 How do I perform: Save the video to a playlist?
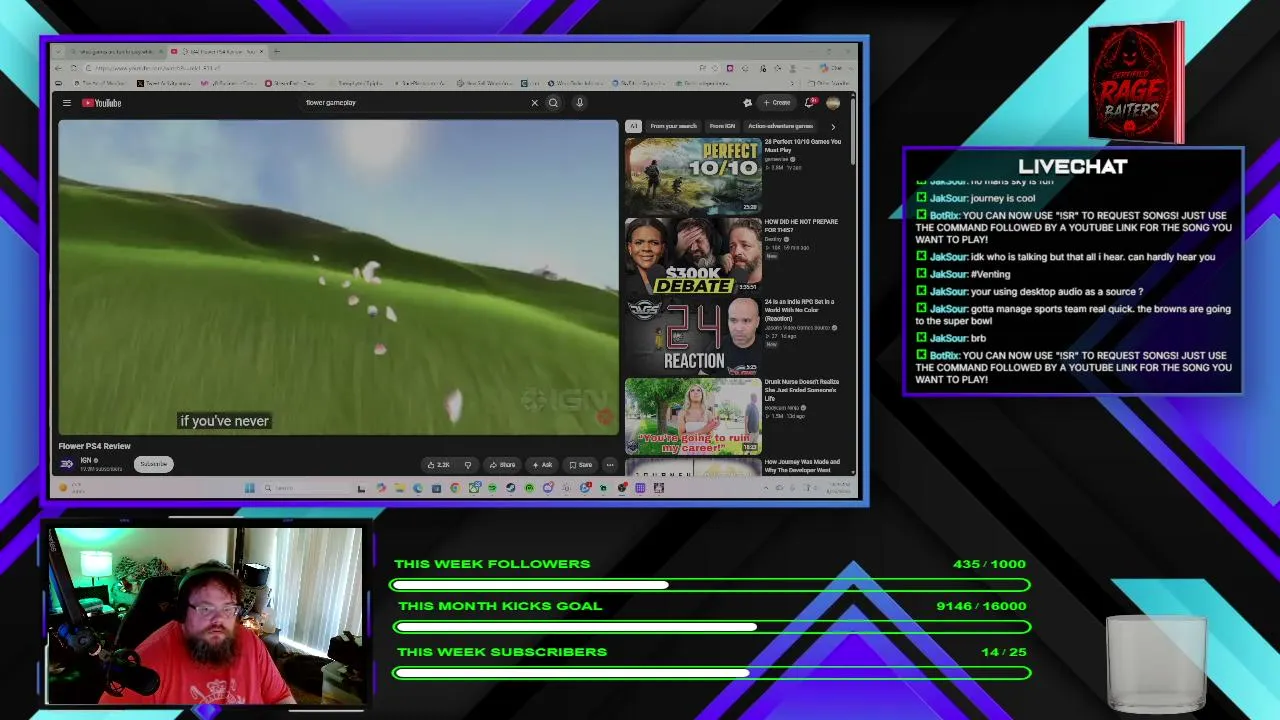click(580, 465)
